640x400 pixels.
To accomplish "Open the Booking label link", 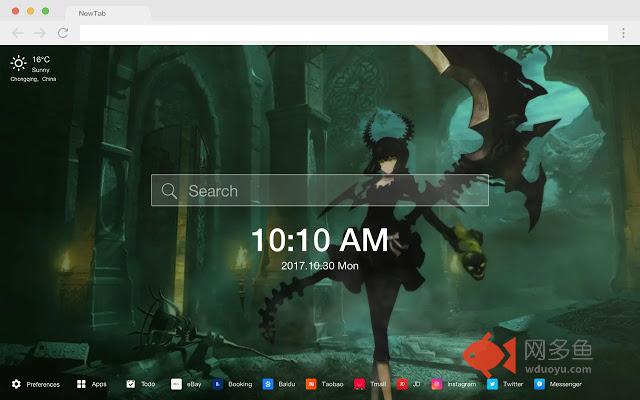I will pos(240,384).
